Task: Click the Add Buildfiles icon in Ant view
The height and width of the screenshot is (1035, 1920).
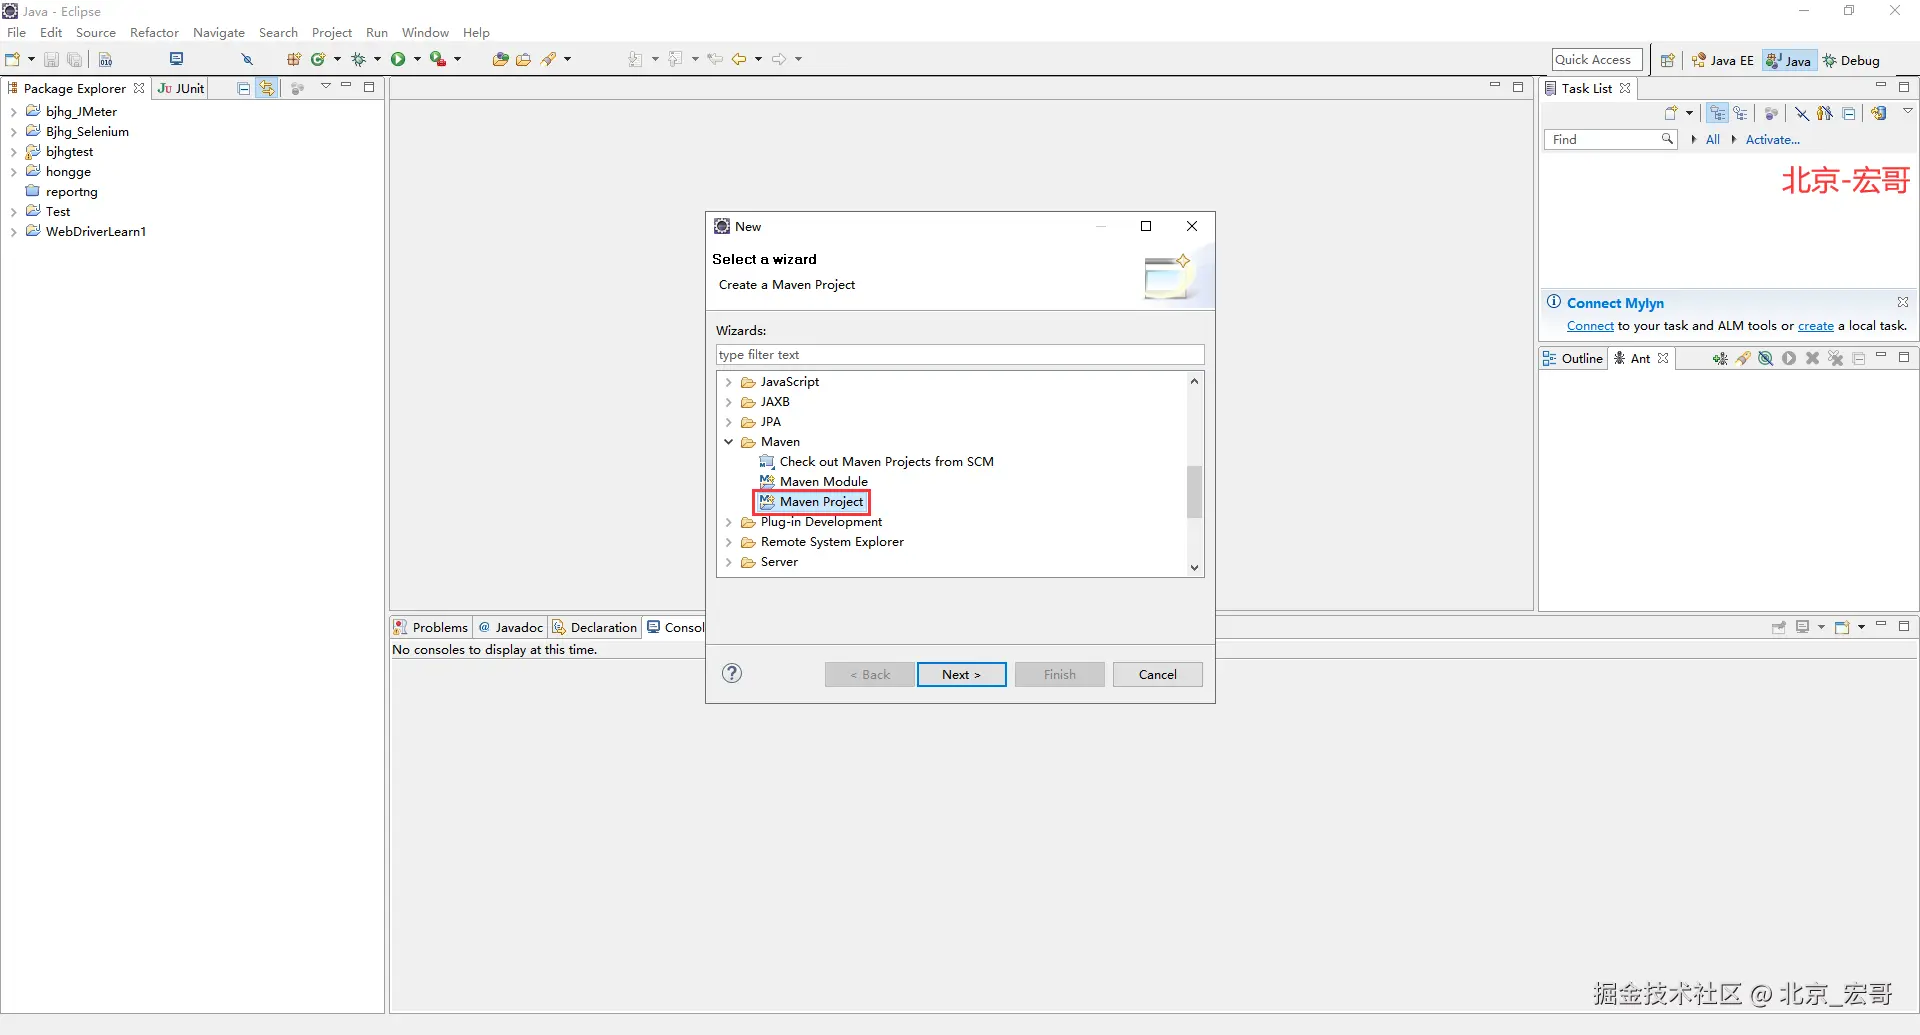Action: (x=1720, y=358)
